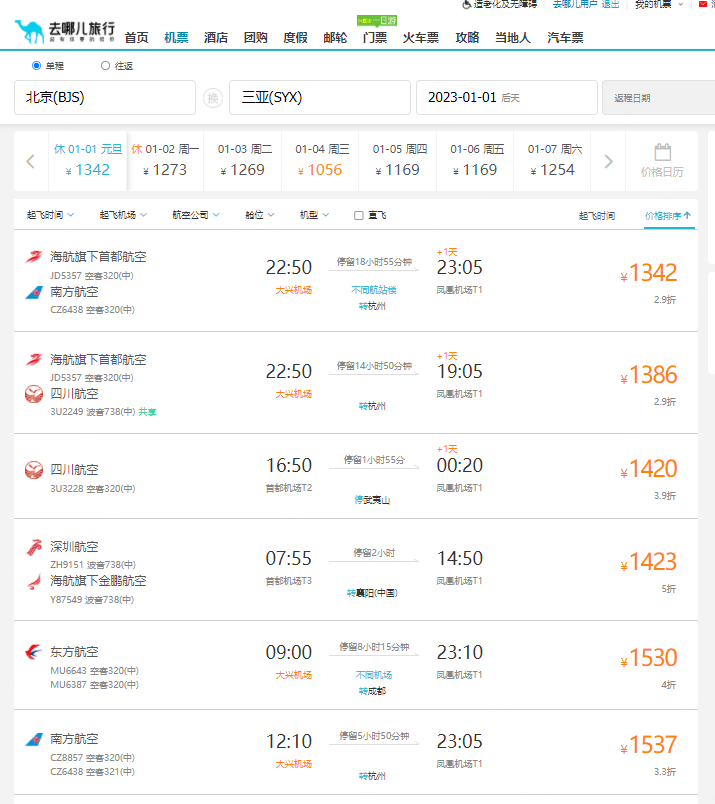Expand 起飞时间 filter dropdown
This screenshot has width=715, height=804.
tap(50, 215)
